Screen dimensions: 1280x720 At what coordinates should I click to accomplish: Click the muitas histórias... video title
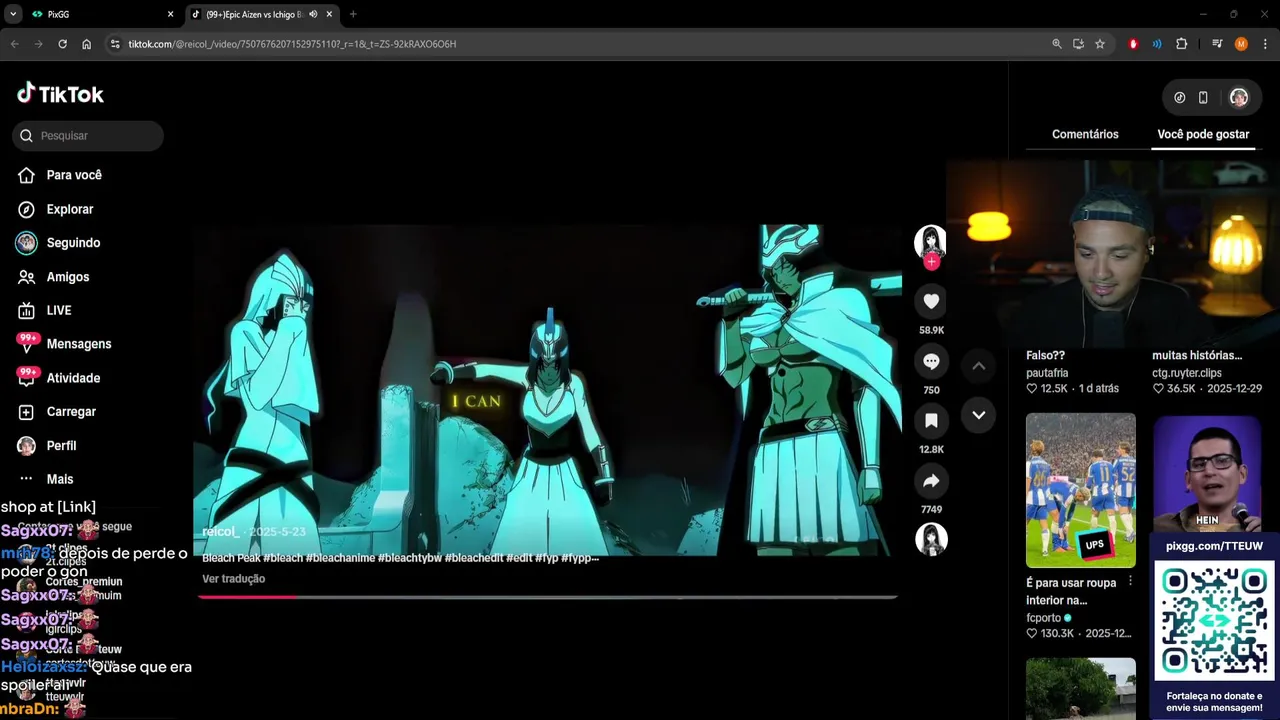(1197, 355)
